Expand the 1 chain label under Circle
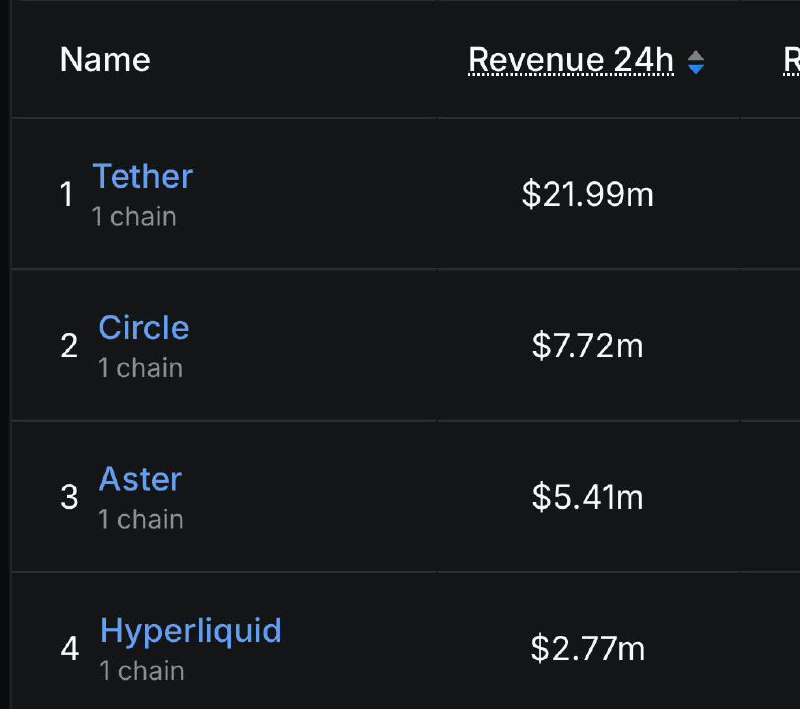Image resolution: width=800 pixels, height=709 pixels. pyautogui.click(x=140, y=367)
